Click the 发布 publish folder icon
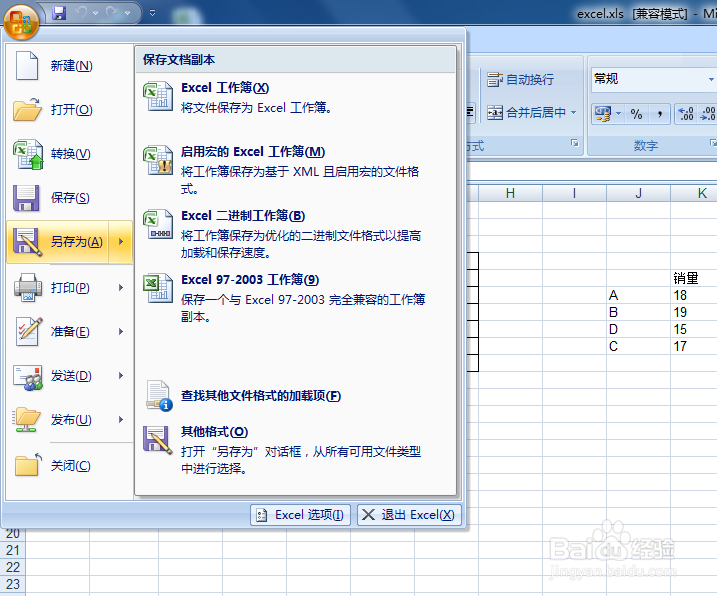The image size is (717, 596). (x=27, y=419)
